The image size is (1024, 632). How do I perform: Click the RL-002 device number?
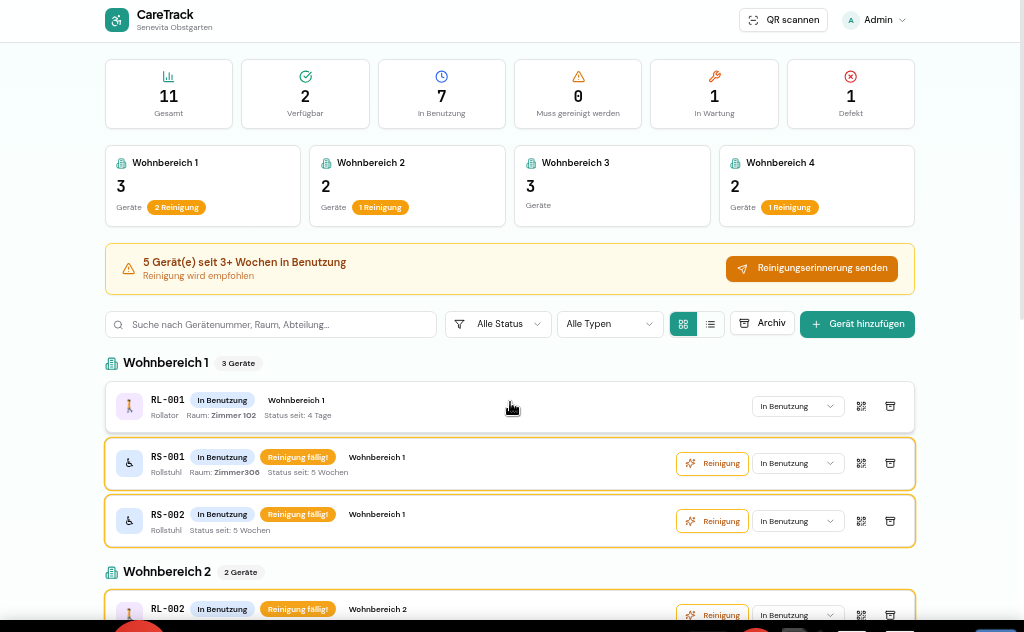(168, 608)
